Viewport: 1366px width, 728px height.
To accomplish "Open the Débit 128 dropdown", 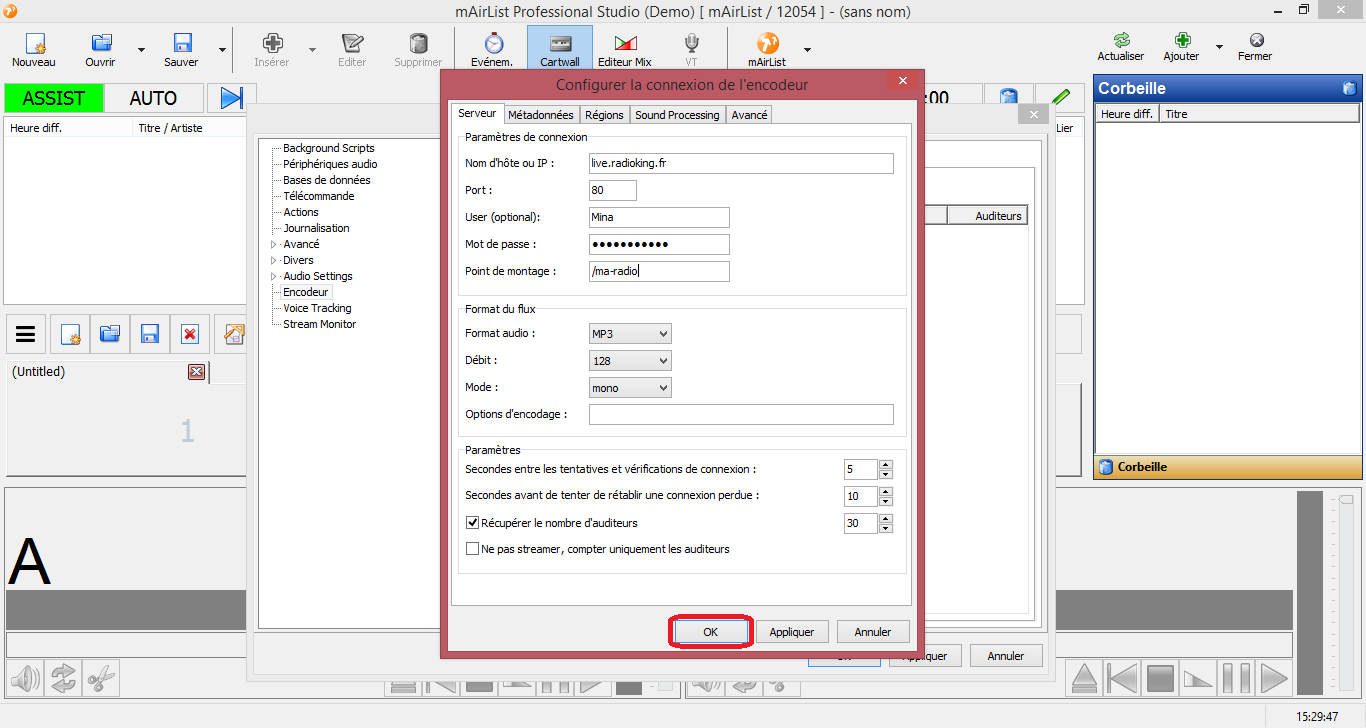I will [x=630, y=360].
